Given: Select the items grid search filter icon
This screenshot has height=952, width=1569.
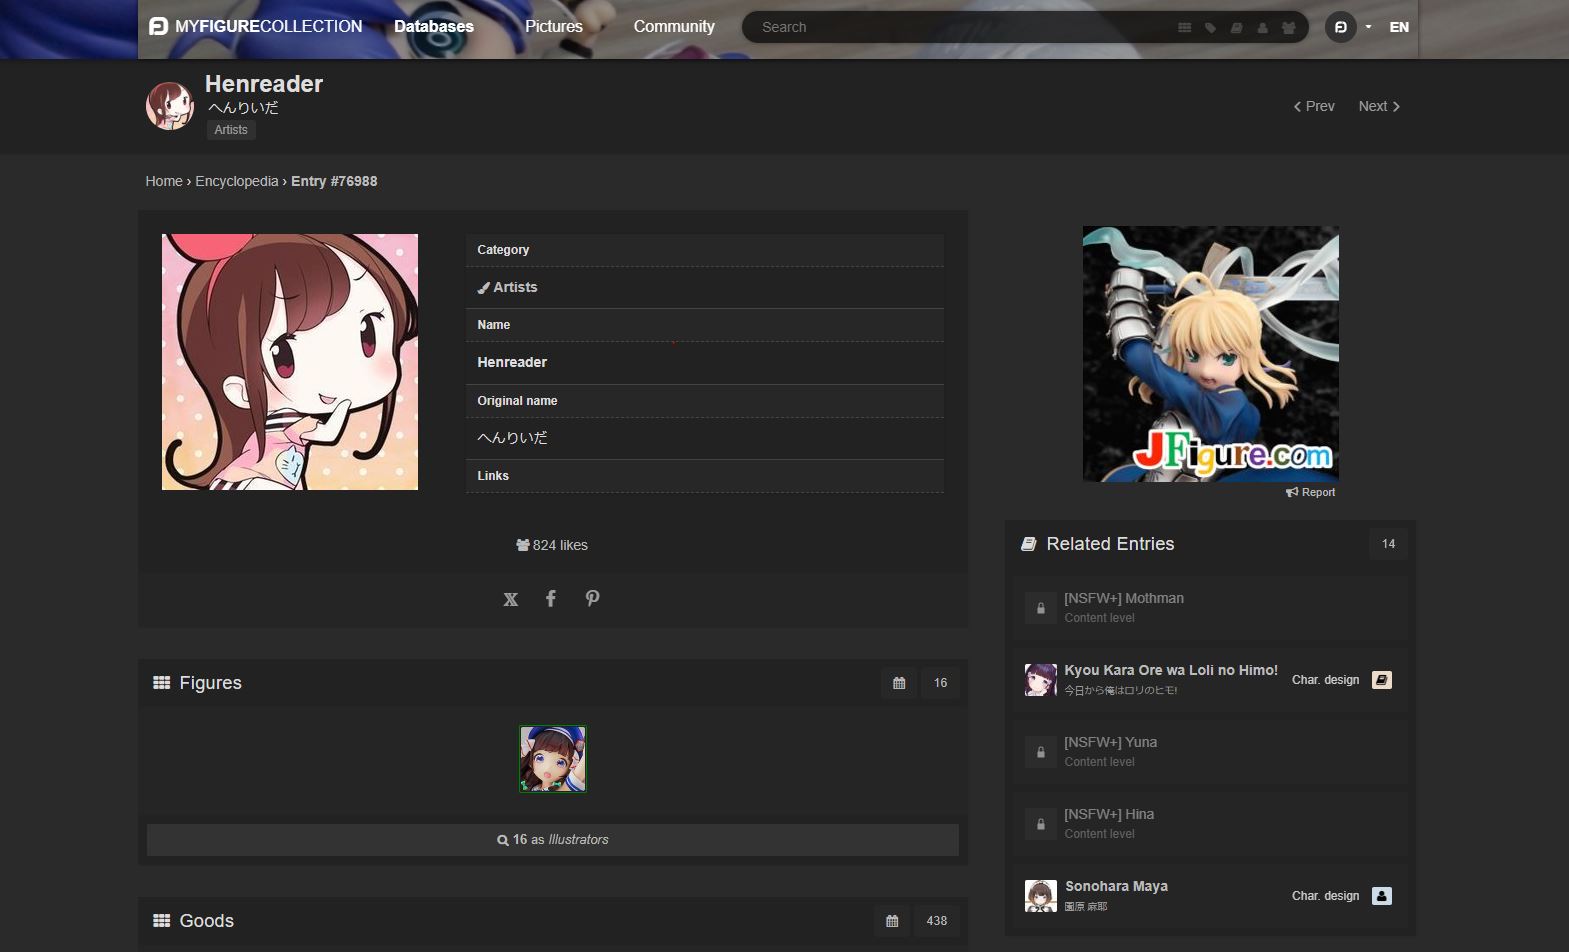Looking at the screenshot, I should (x=1185, y=28).
